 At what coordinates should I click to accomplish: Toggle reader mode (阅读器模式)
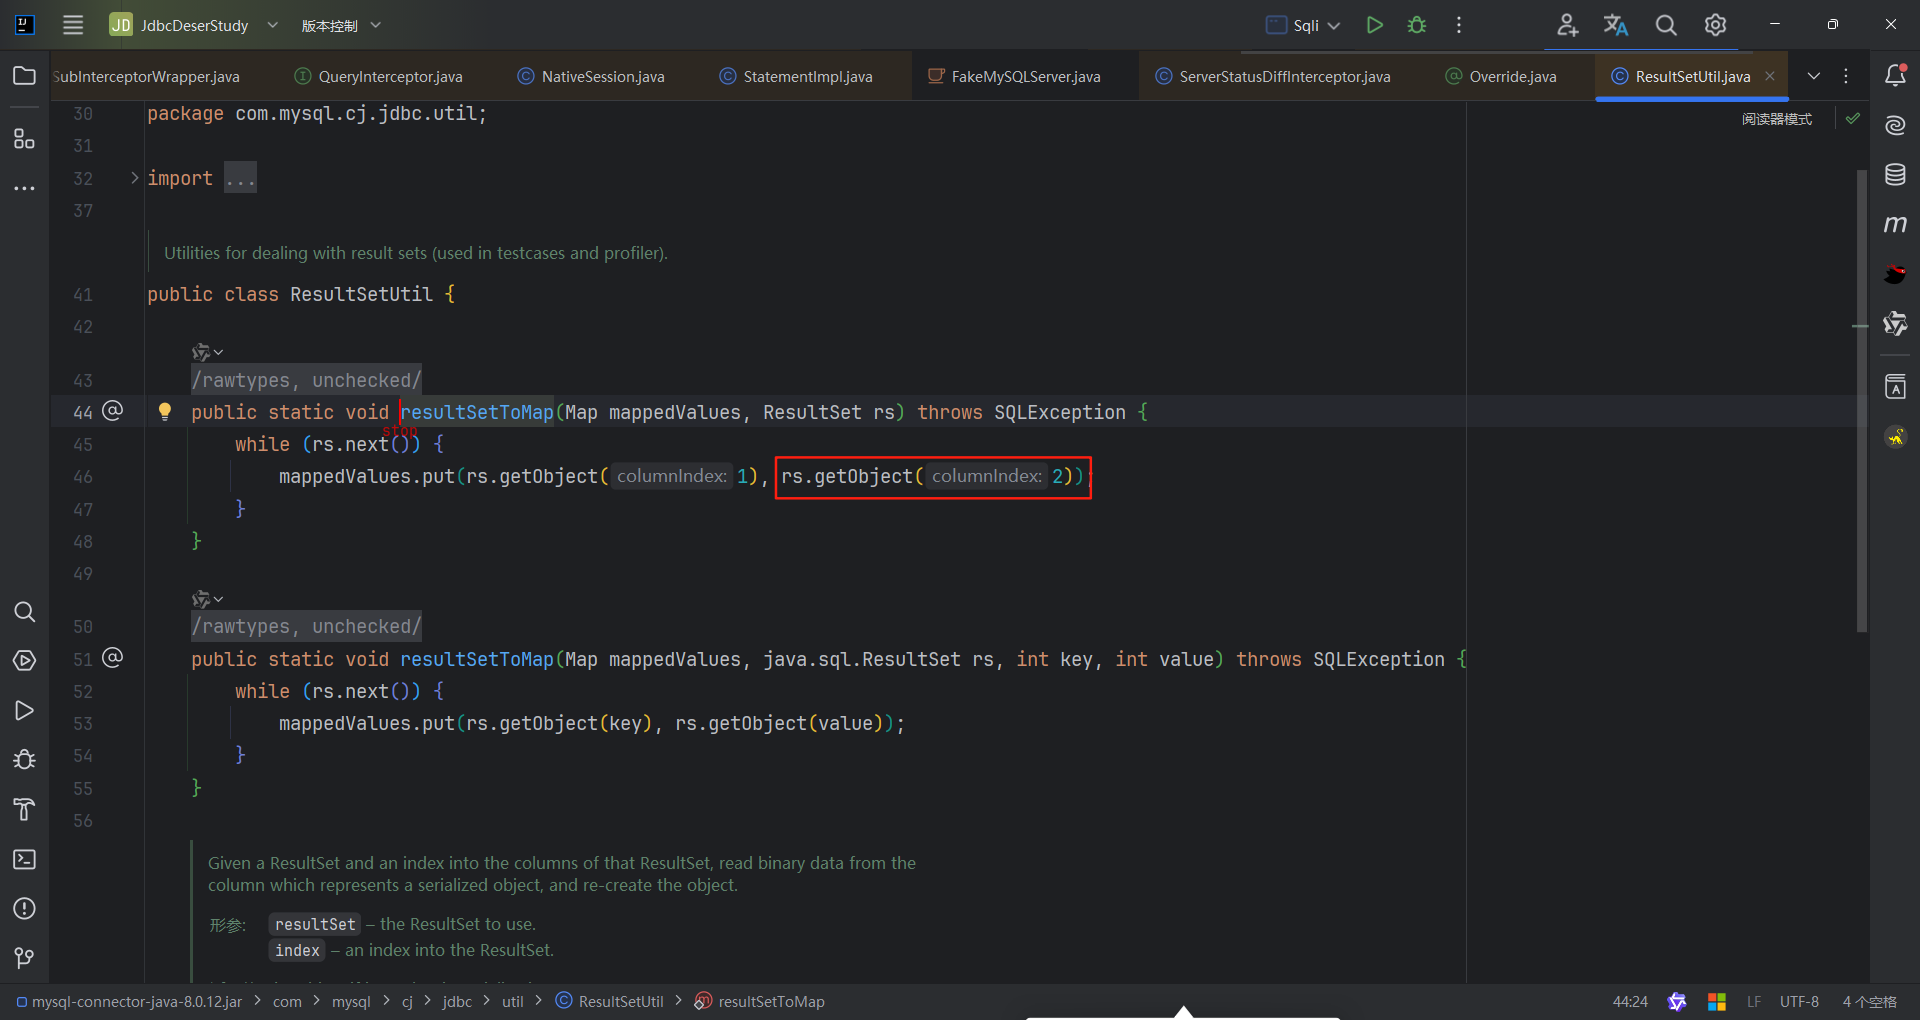[1777, 119]
